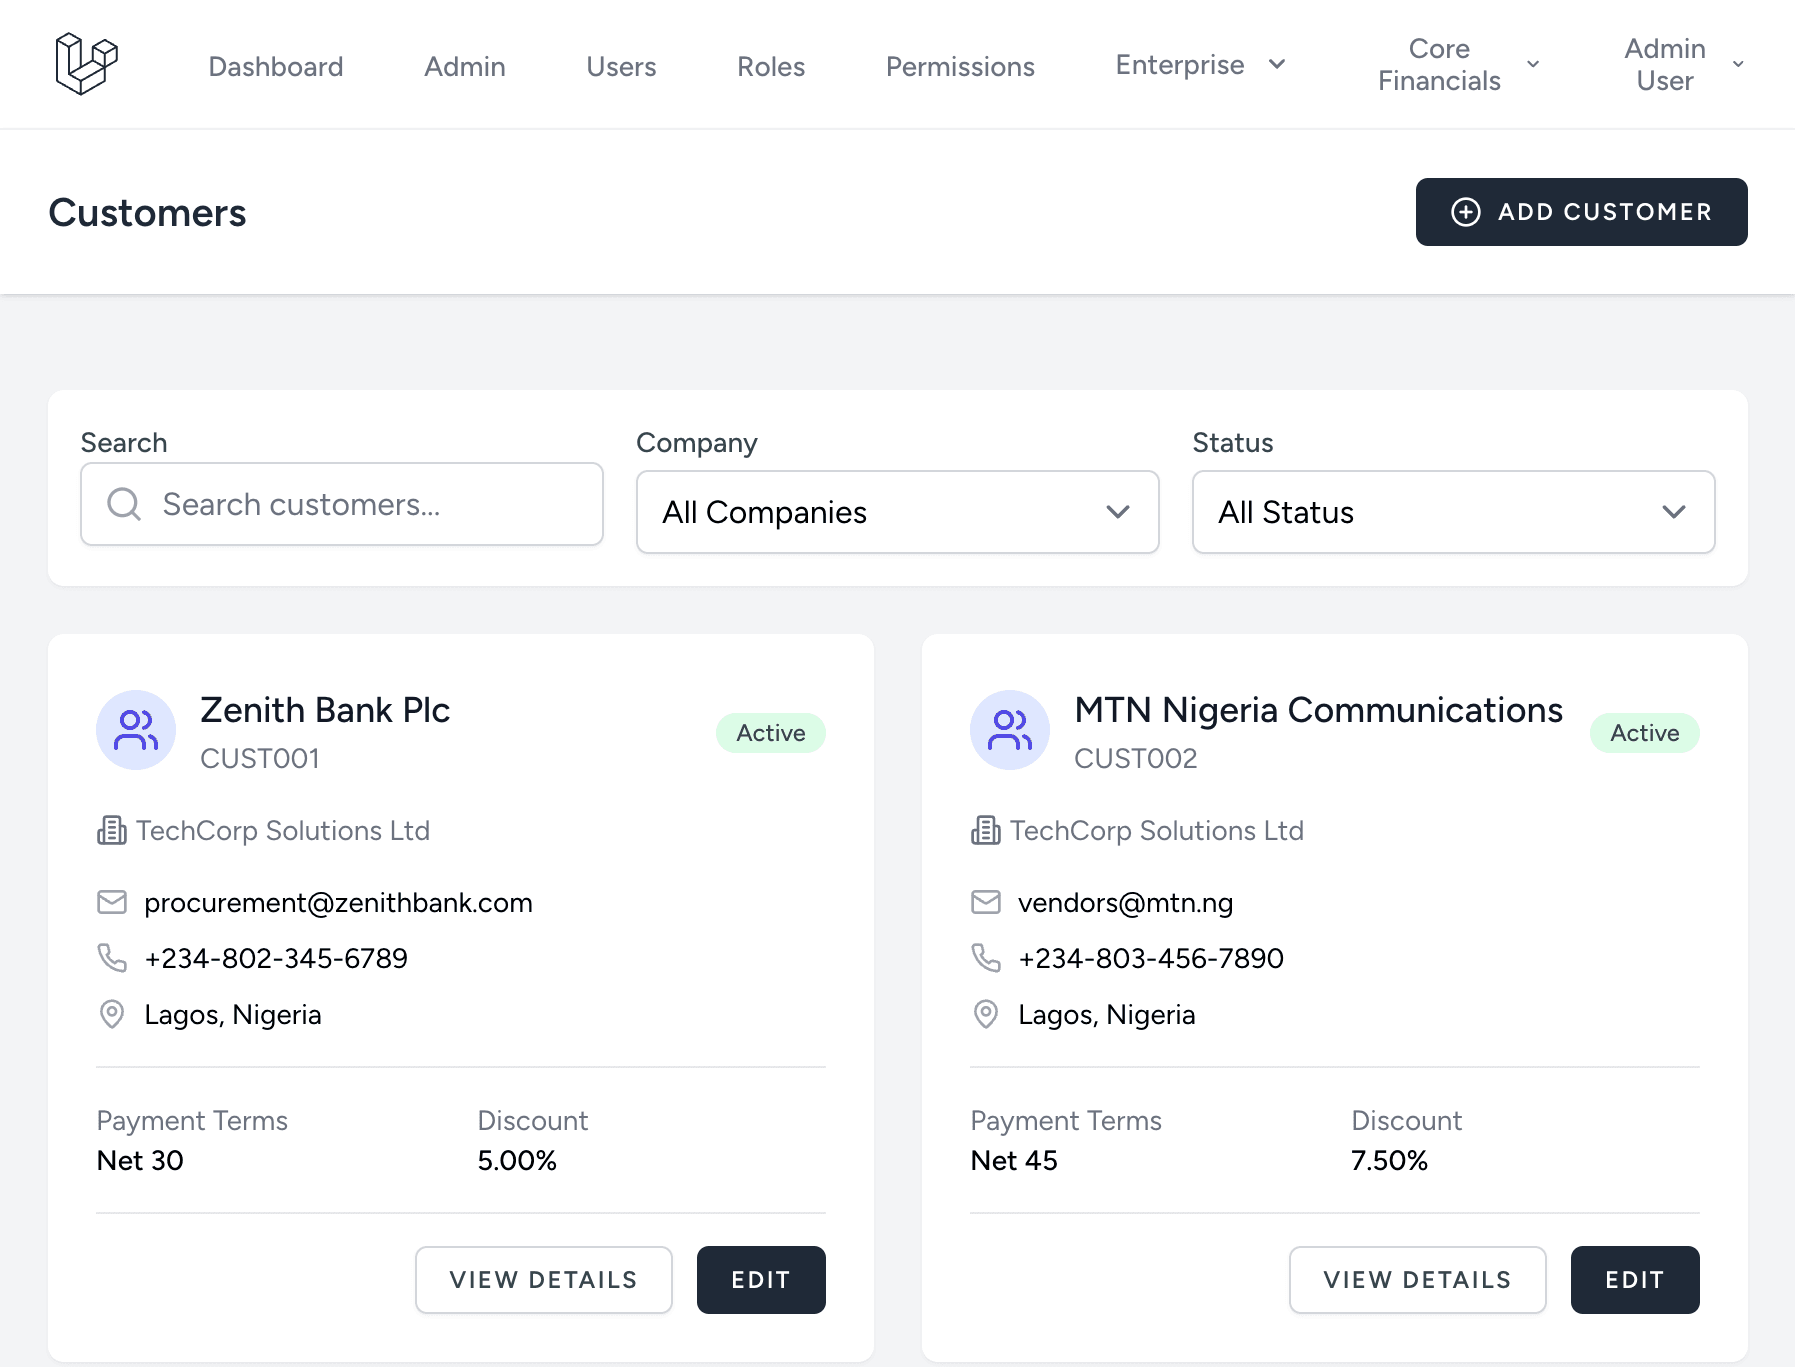Click building icon on MTN Nigeria card
The image size is (1795, 1367).
(986, 830)
